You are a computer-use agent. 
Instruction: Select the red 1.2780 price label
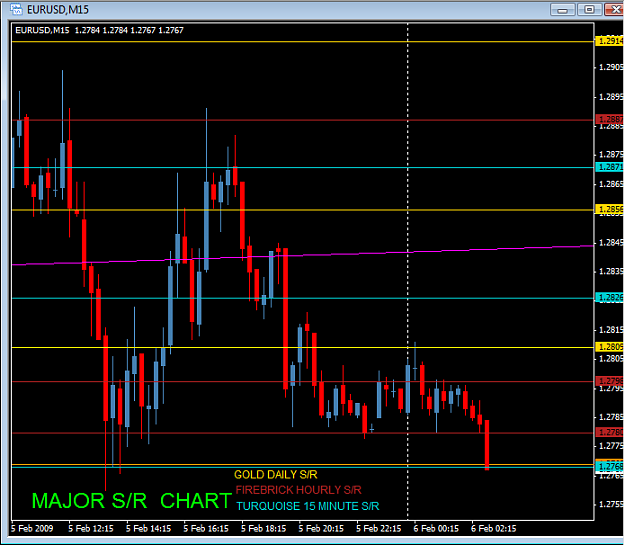[609, 432]
